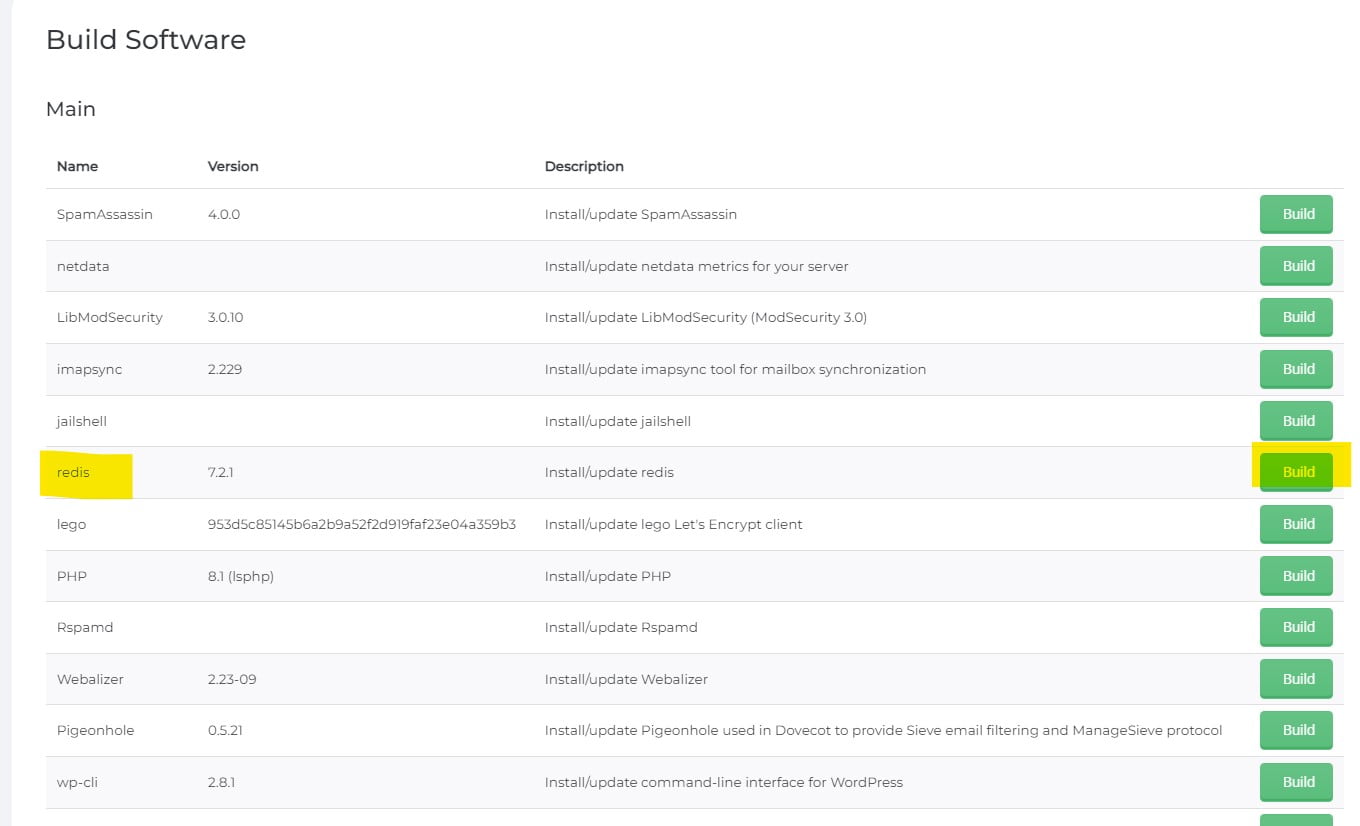This screenshot has height=826, width=1360.
Task: Select the SpamAssassin row name
Action: [104, 214]
